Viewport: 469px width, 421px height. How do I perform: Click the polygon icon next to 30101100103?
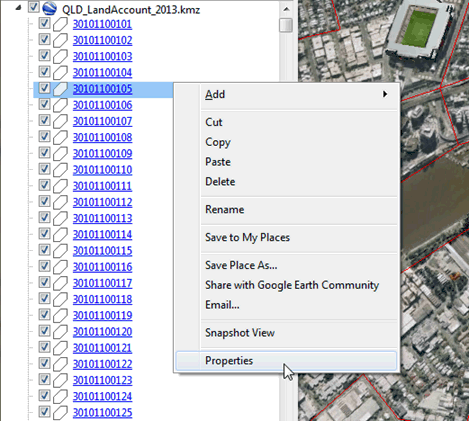pyautogui.click(x=60, y=57)
